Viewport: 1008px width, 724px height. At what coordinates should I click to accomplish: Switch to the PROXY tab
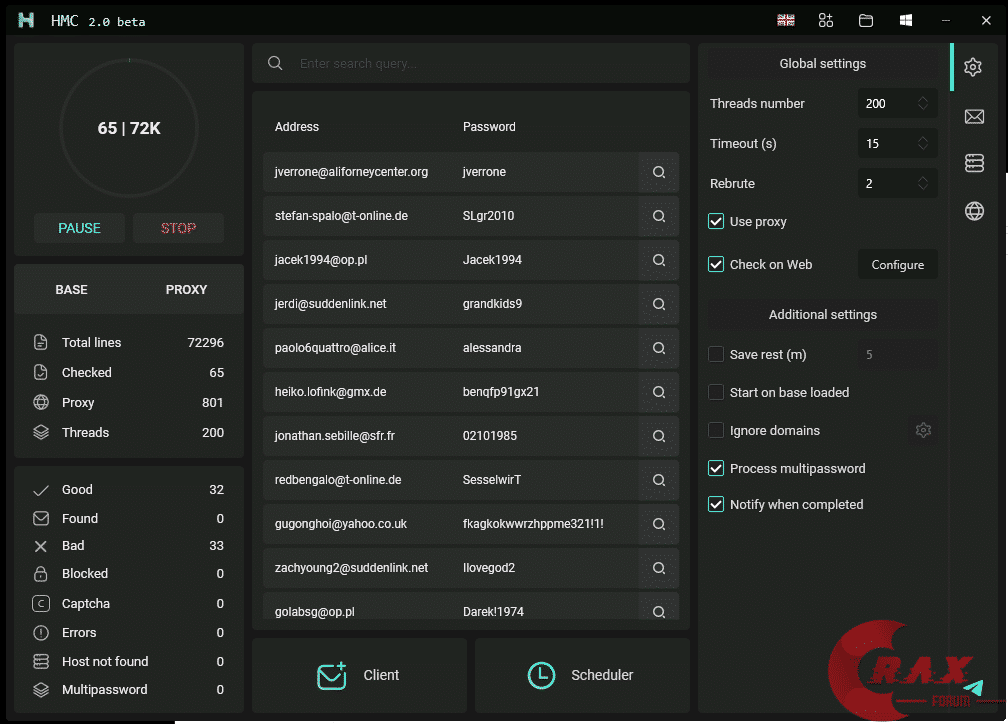tap(186, 289)
